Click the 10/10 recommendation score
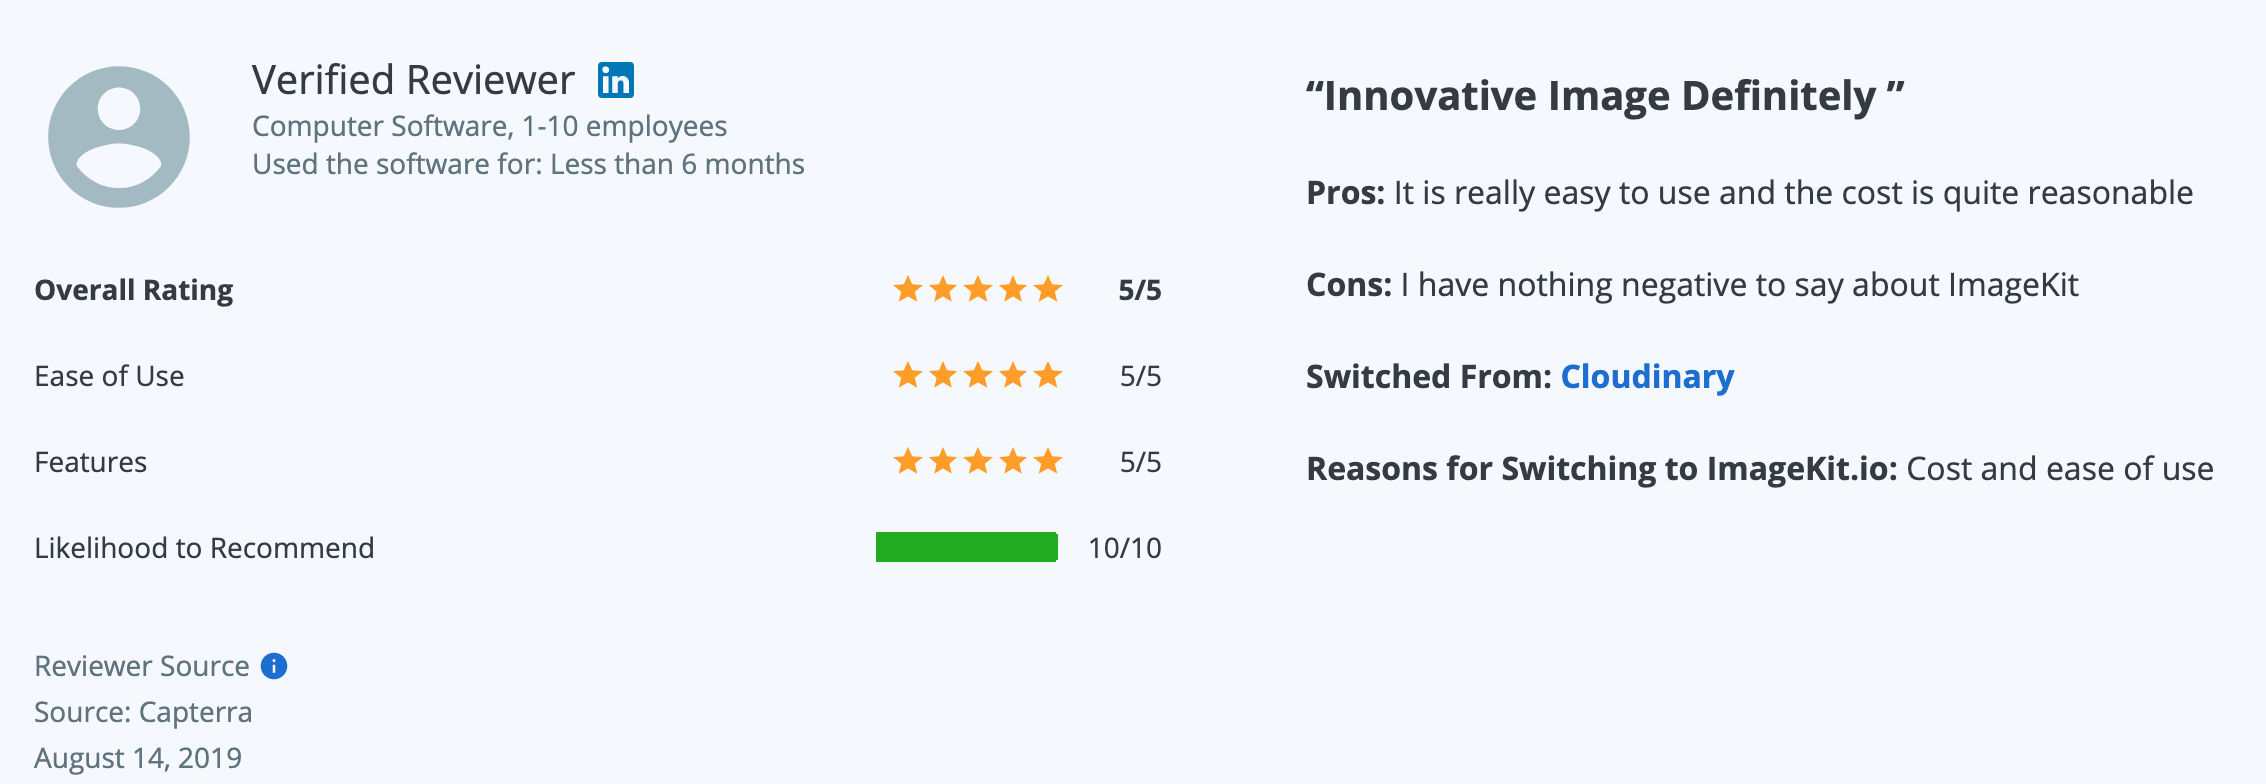 click(1125, 548)
